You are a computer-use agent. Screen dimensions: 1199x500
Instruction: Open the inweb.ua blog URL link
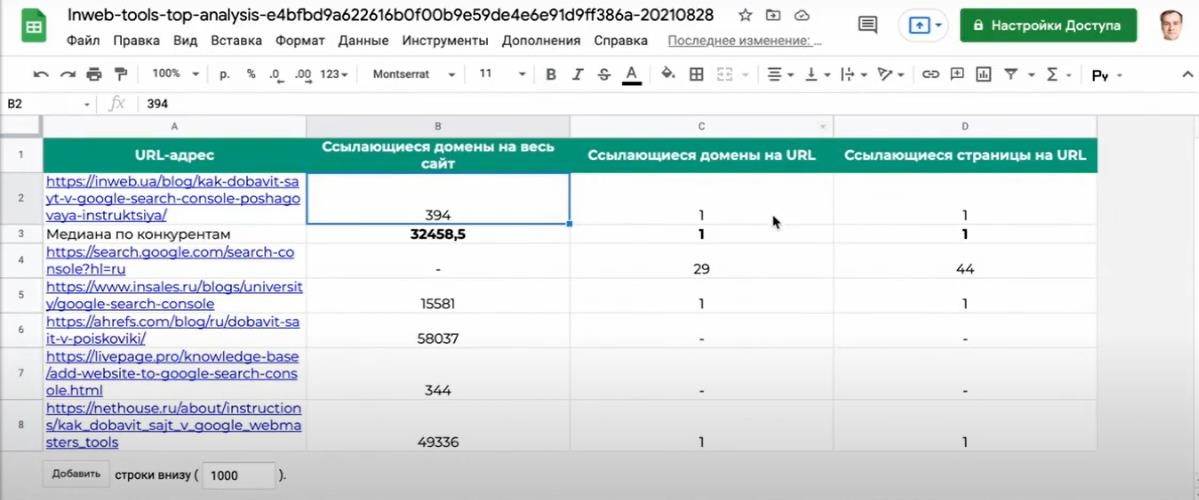tap(174, 199)
